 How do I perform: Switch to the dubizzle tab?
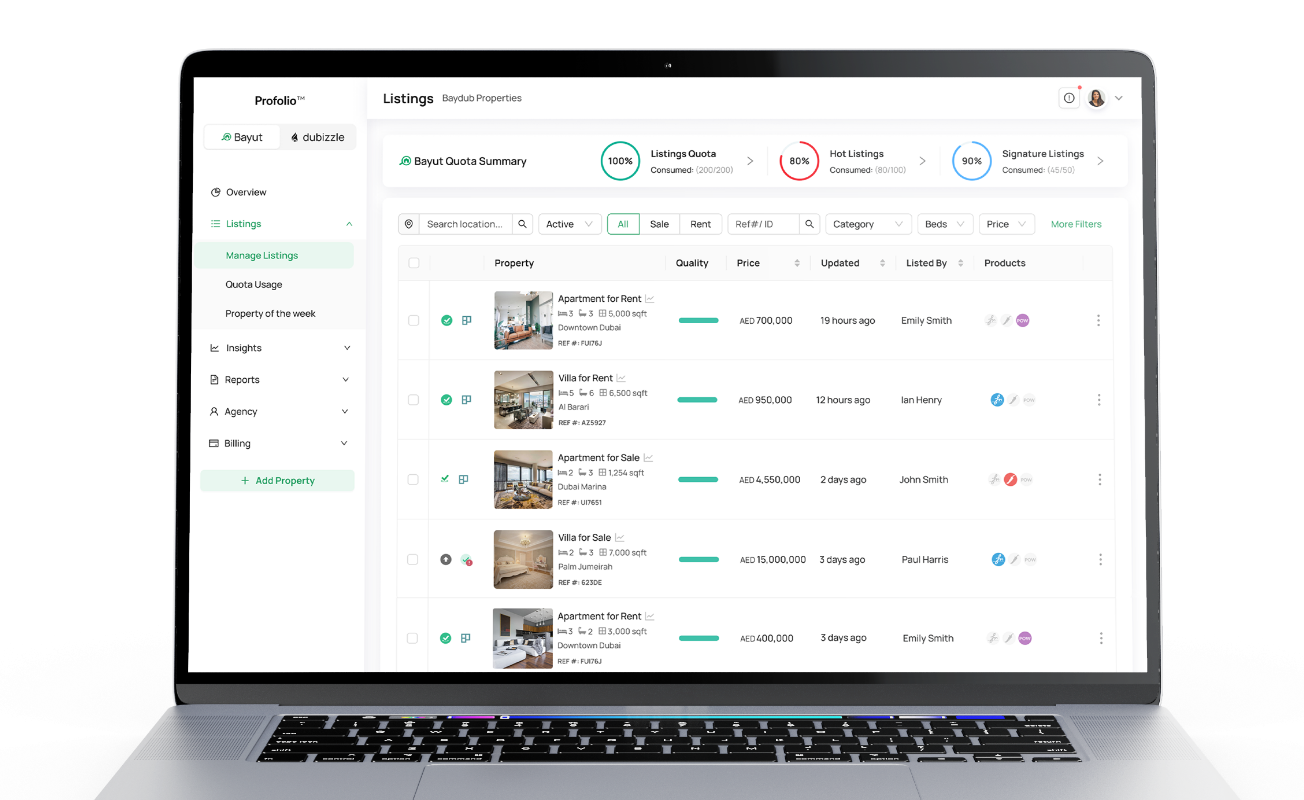(x=317, y=137)
